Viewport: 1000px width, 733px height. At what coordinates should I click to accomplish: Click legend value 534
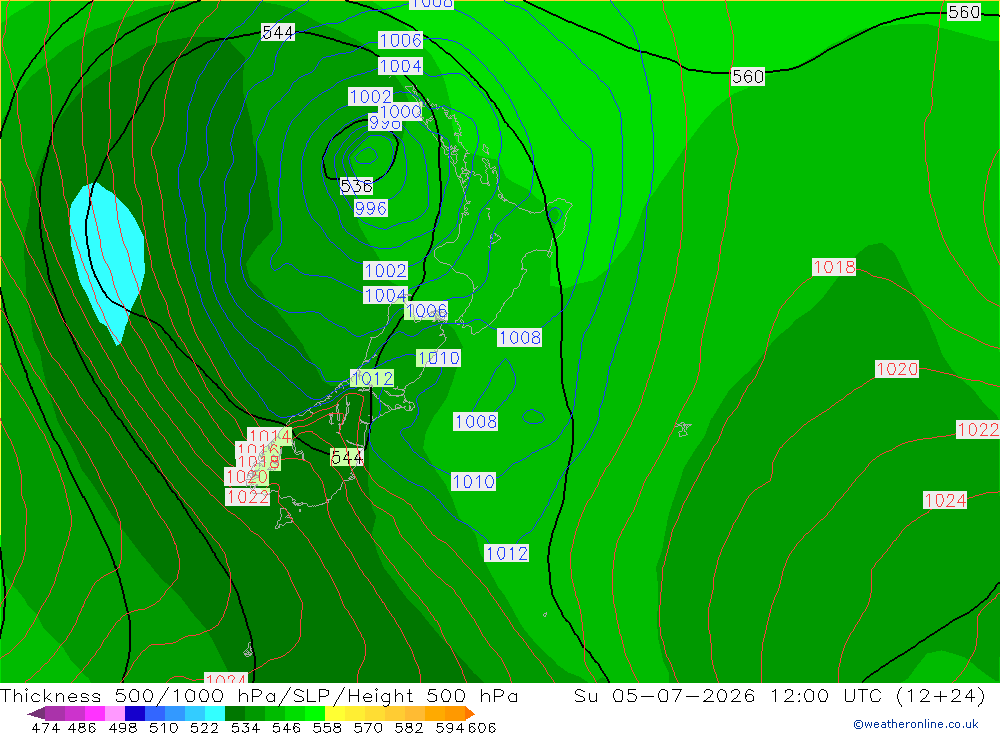click(x=245, y=727)
